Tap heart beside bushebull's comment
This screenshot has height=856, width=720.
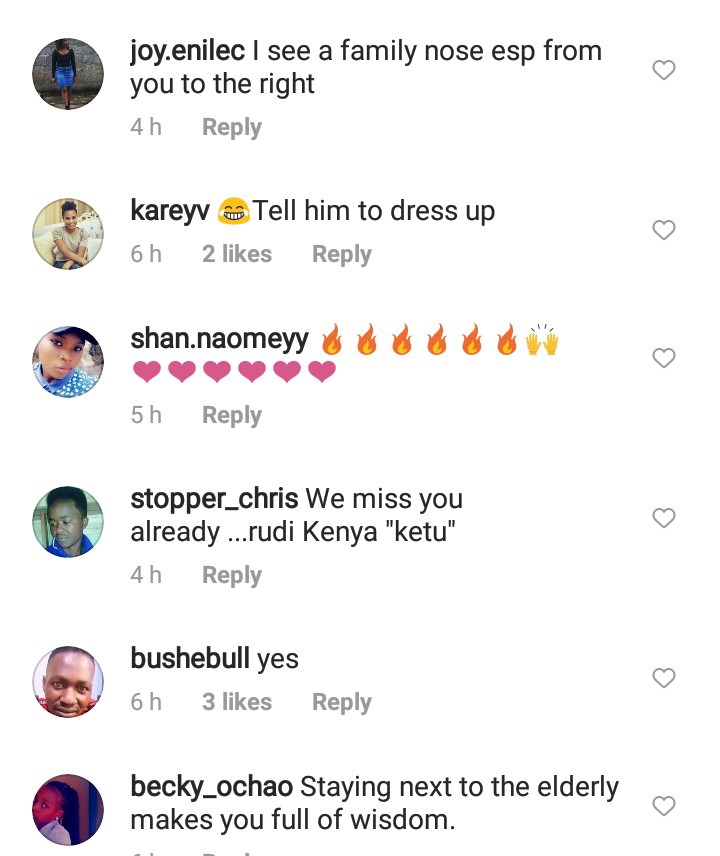coord(664,678)
